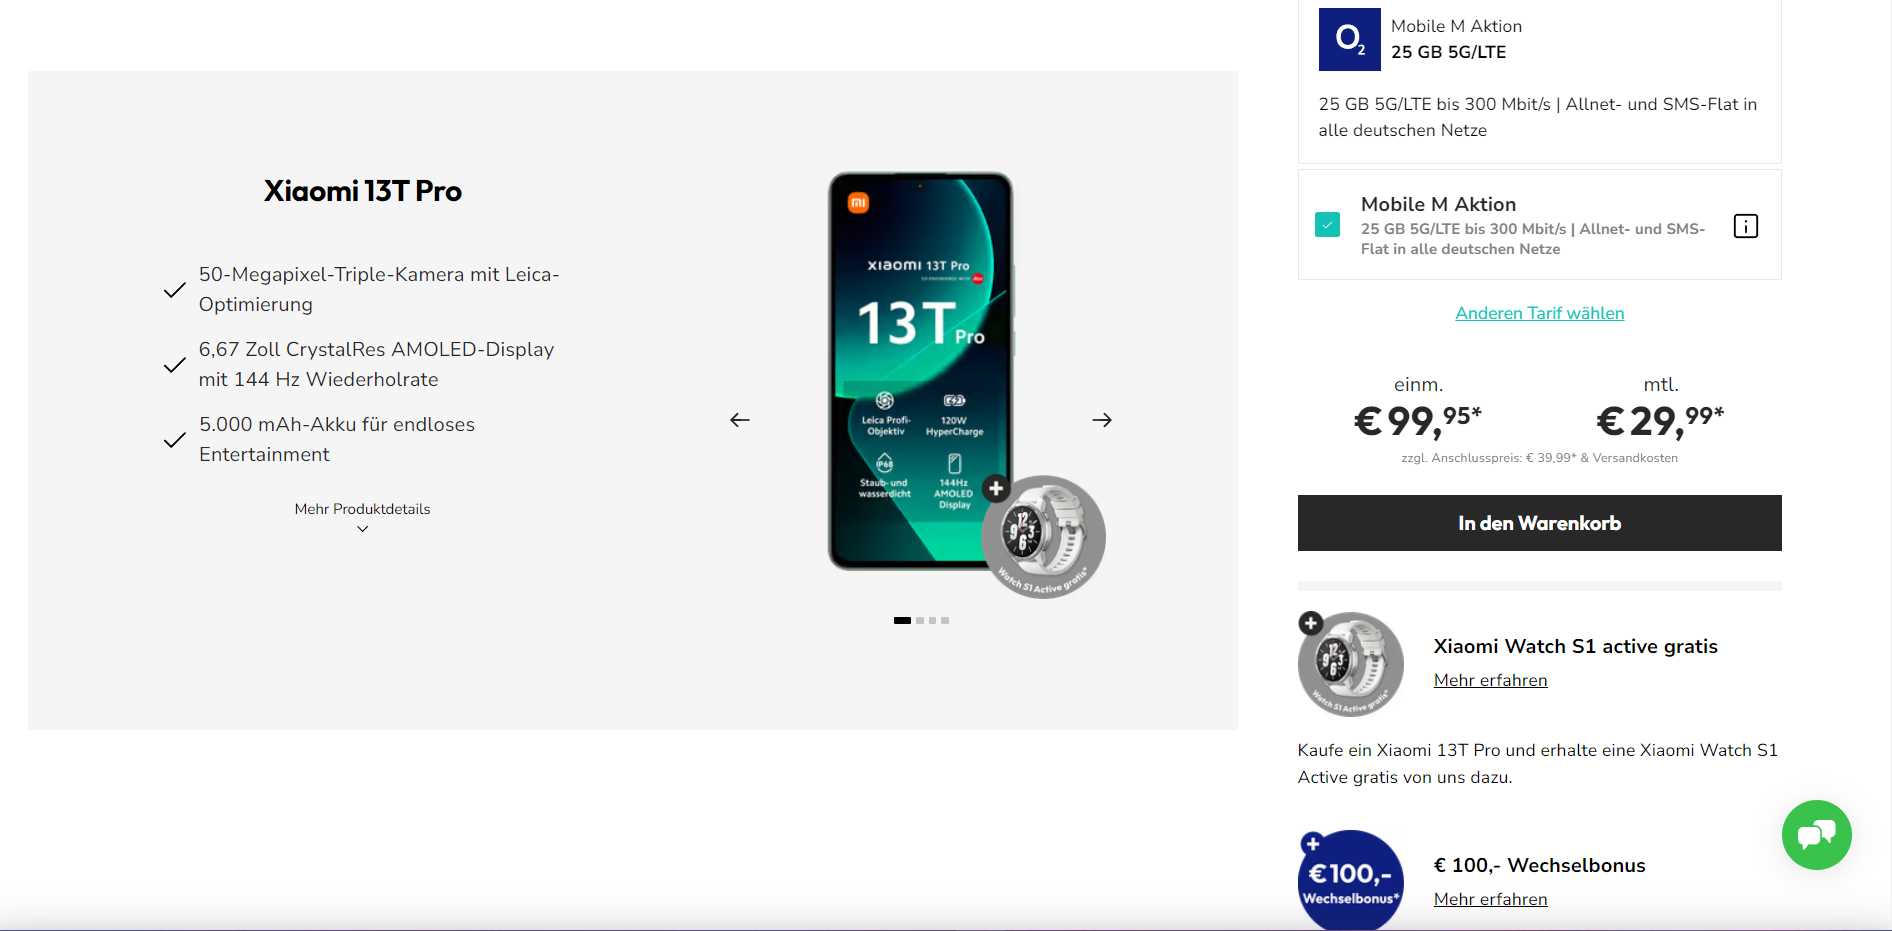Click the O2 logo tile

1349,39
